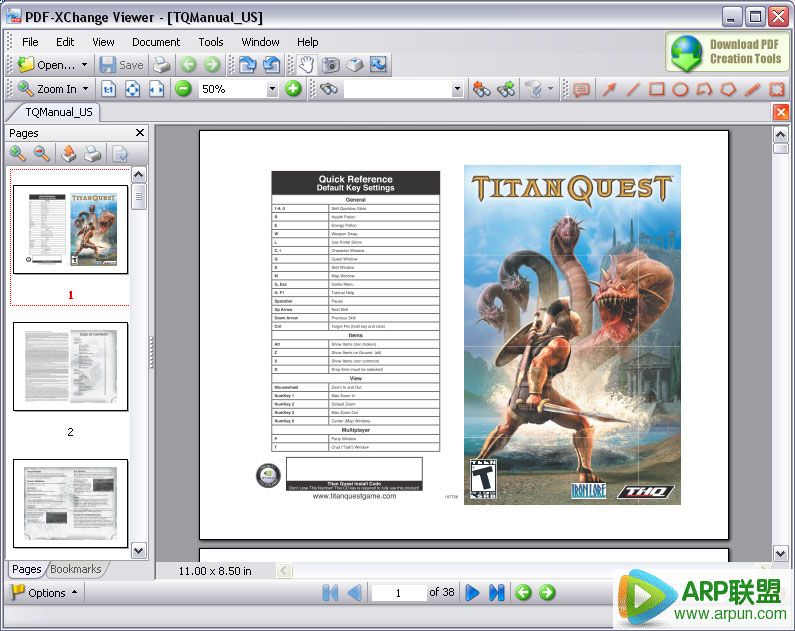Image resolution: width=795 pixels, height=631 pixels.
Task: Select page 2 thumbnail
Action: tap(70, 366)
